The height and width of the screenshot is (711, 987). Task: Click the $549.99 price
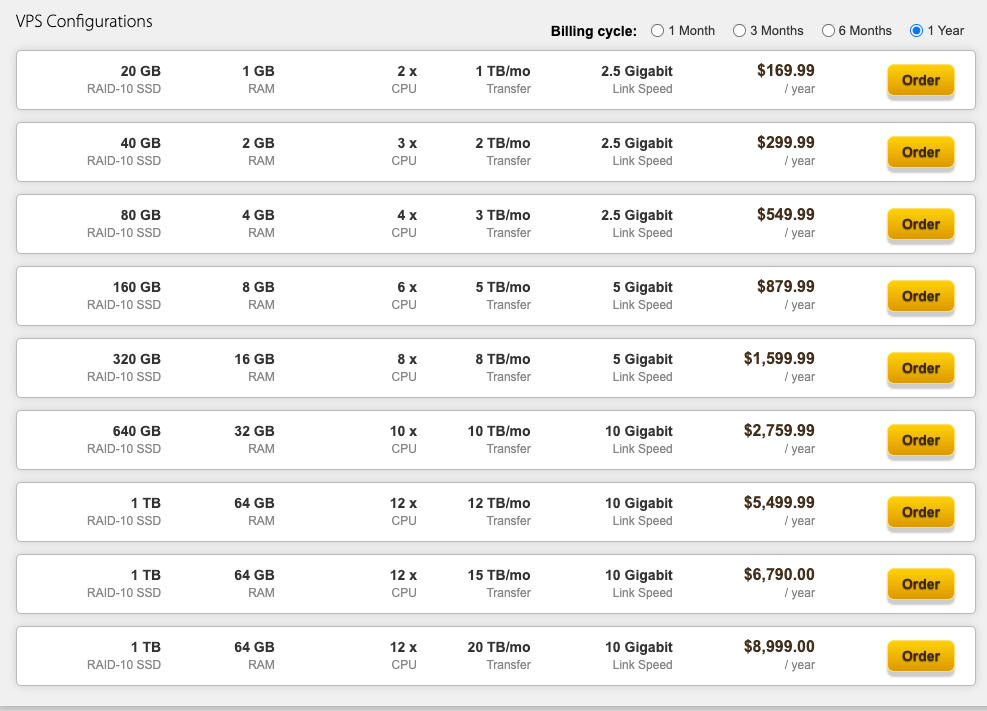tap(786, 215)
